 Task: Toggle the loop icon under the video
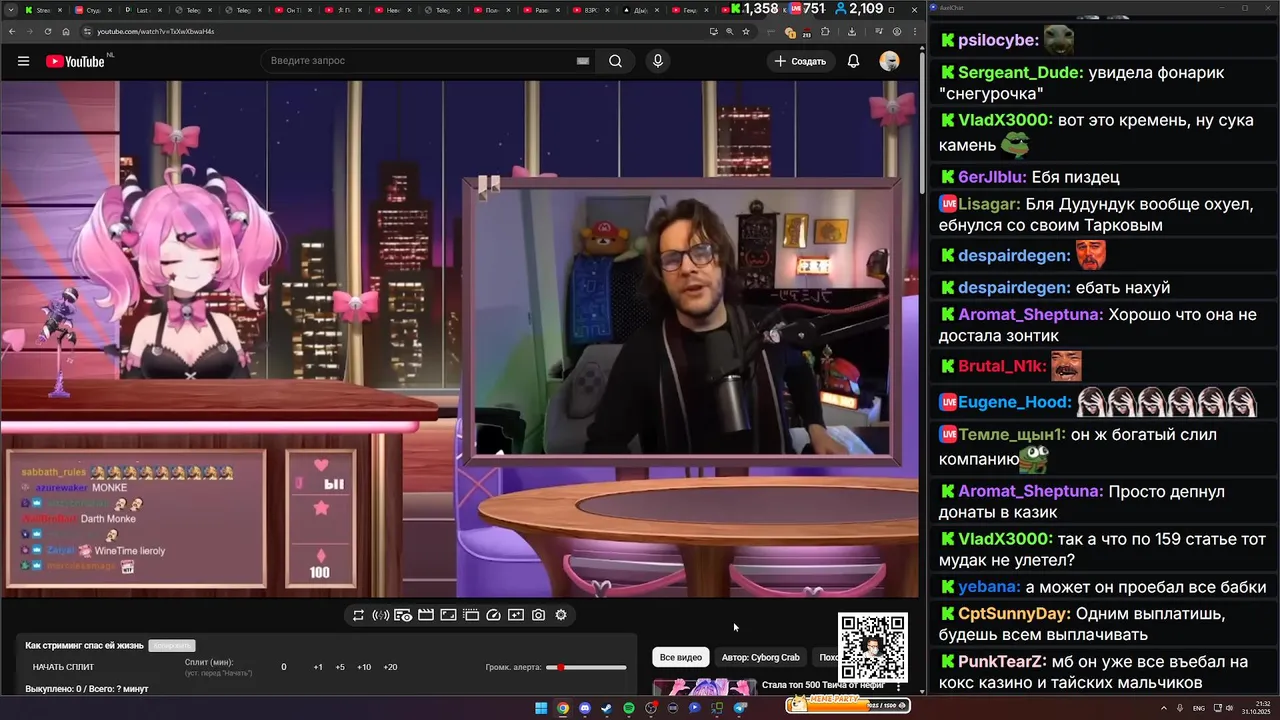pos(358,615)
